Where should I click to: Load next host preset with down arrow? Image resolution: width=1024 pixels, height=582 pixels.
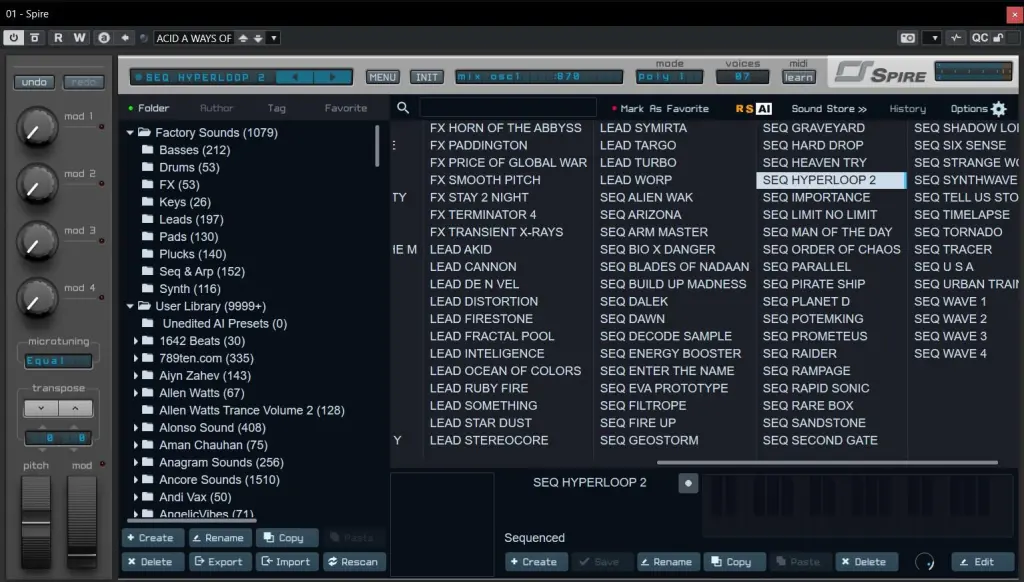(x=259, y=38)
